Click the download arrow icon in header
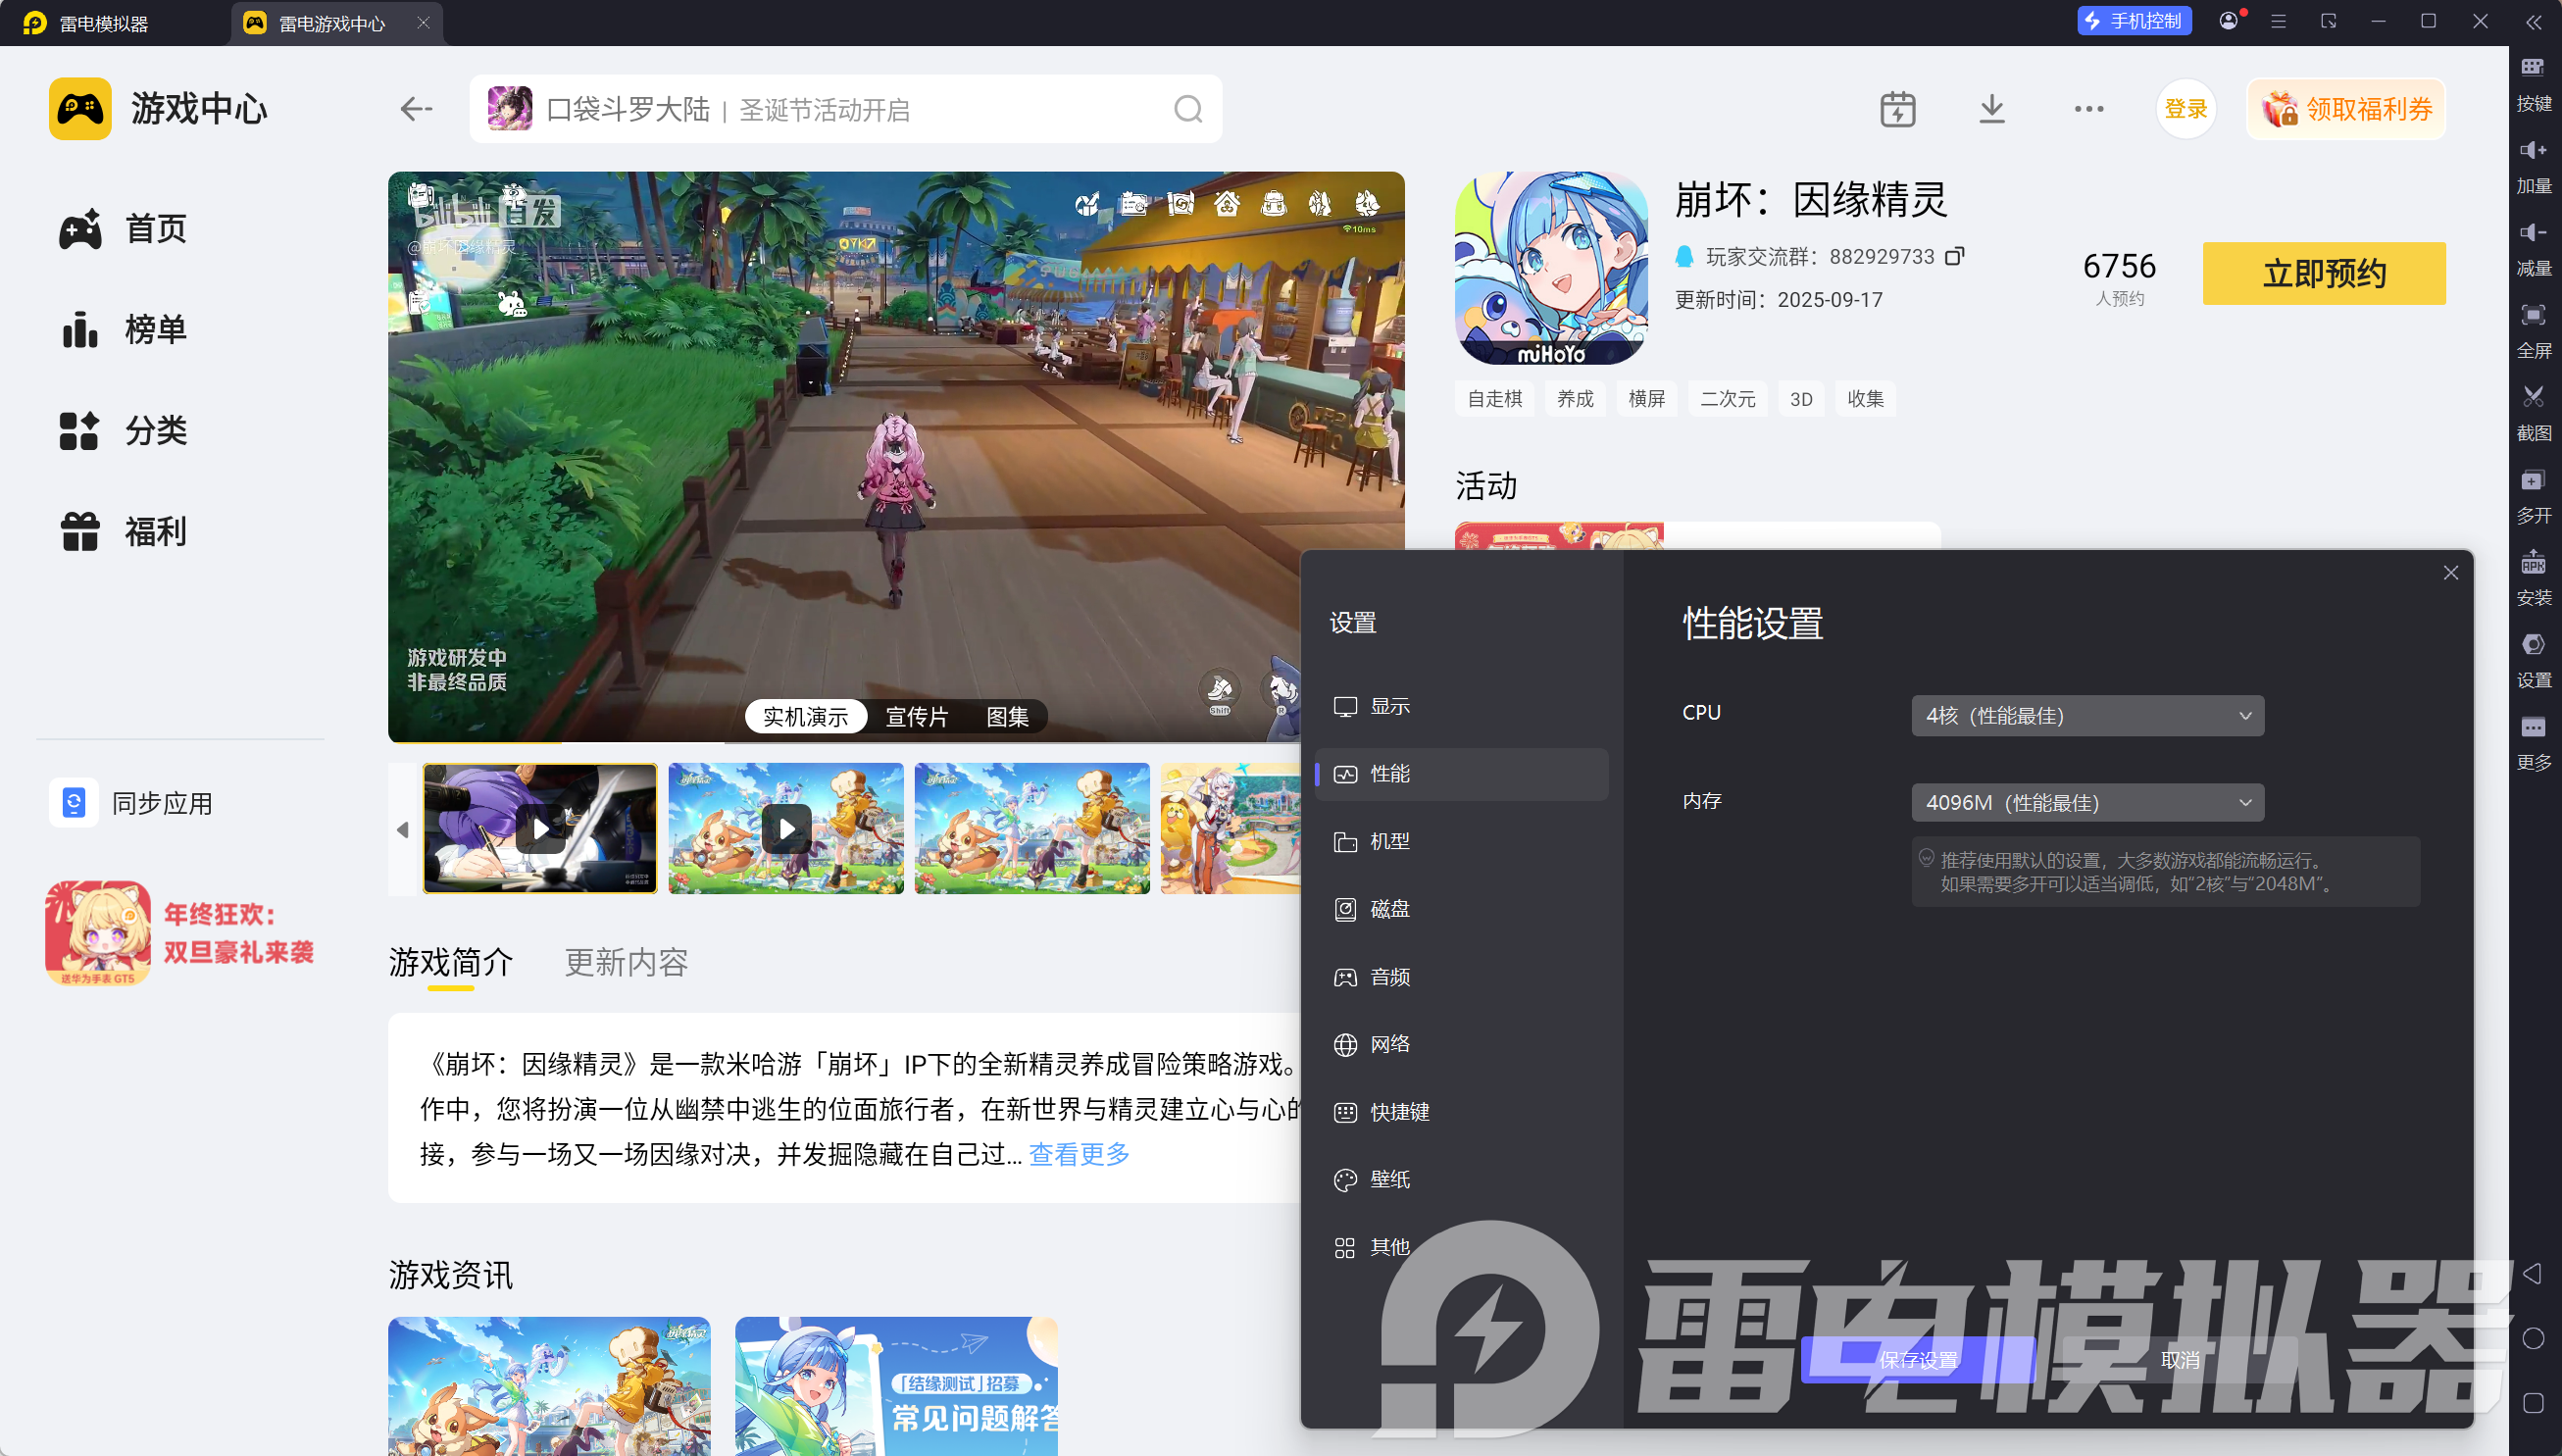 [x=1991, y=109]
